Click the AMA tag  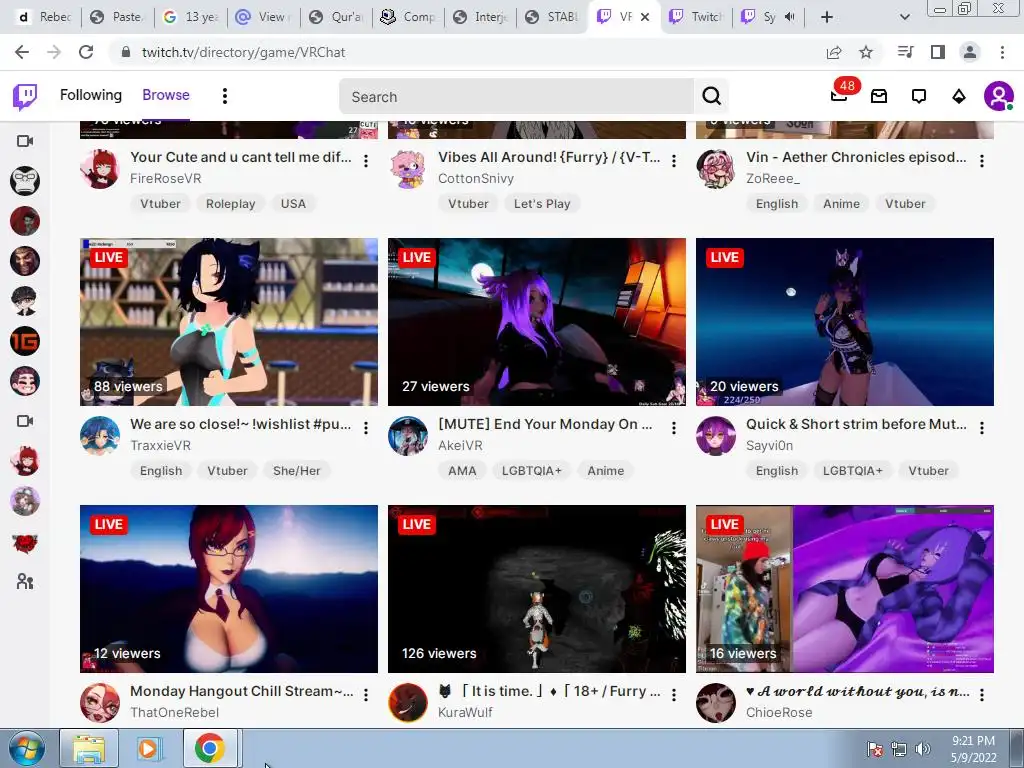pyautogui.click(x=462, y=471)
